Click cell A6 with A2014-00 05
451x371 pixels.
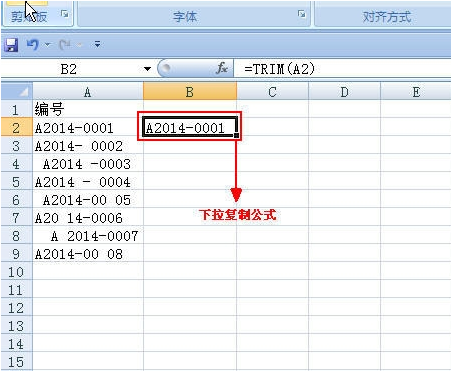pos(88,199)
